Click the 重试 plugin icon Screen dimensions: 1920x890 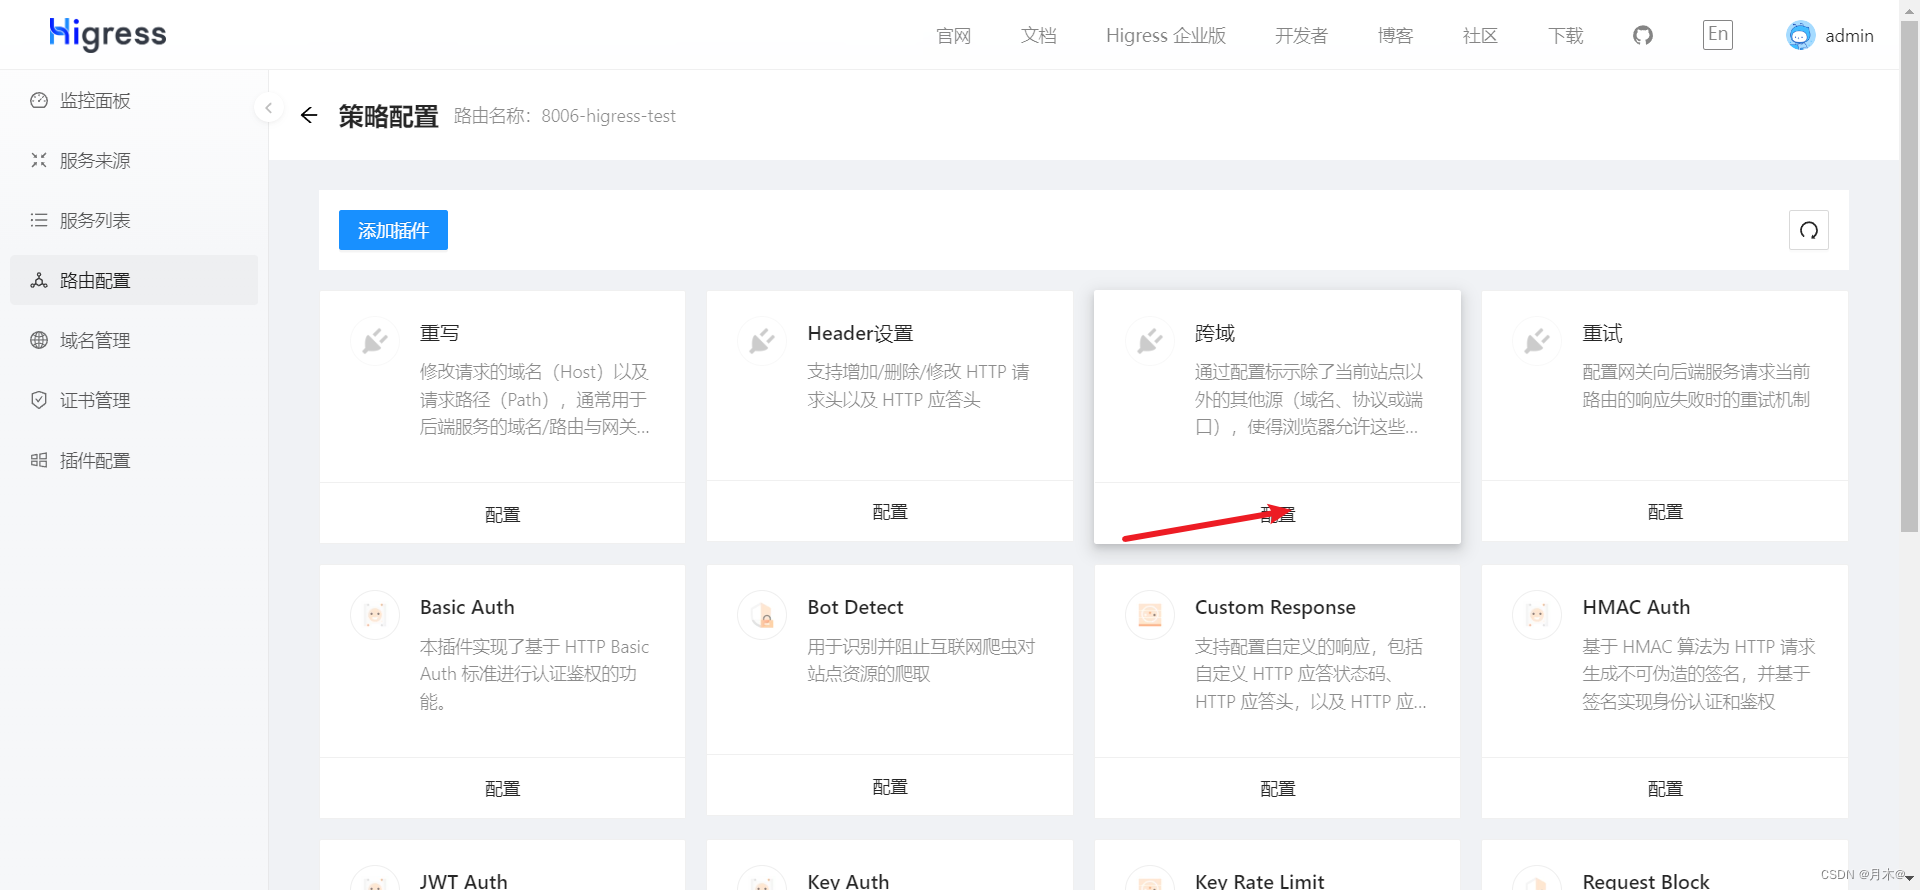(1537, 341)
